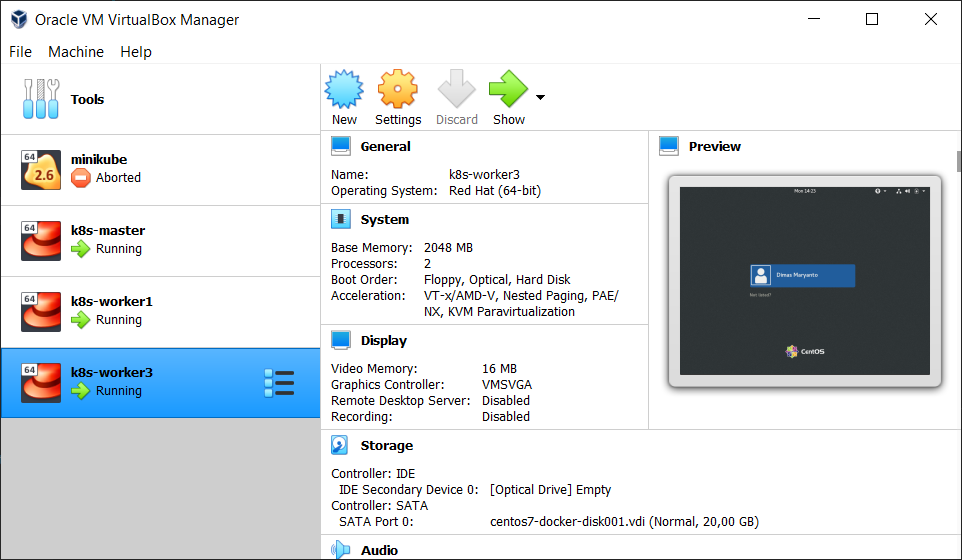Viewport: 962px width, 560px height.
Task: Click Graphics Controller value VMSVGA
Action: (x=507, y=385)
